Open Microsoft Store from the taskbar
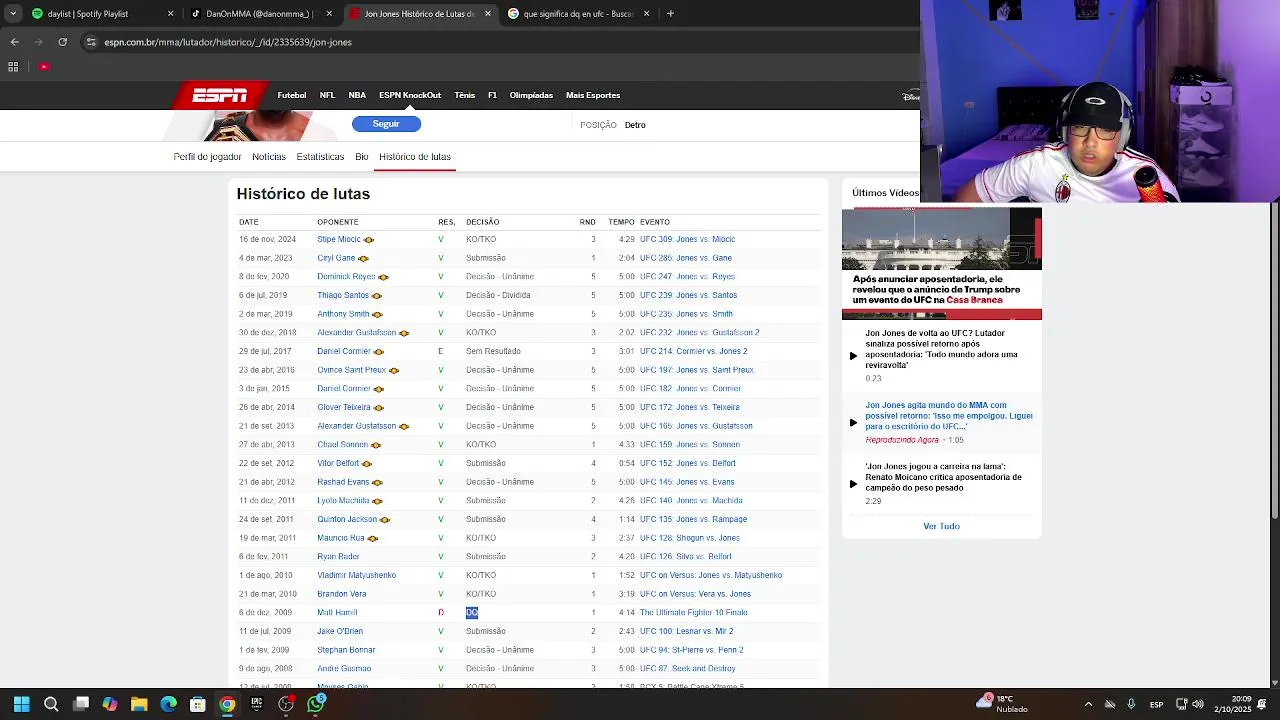1280x720 pixels. click(198, 704)
